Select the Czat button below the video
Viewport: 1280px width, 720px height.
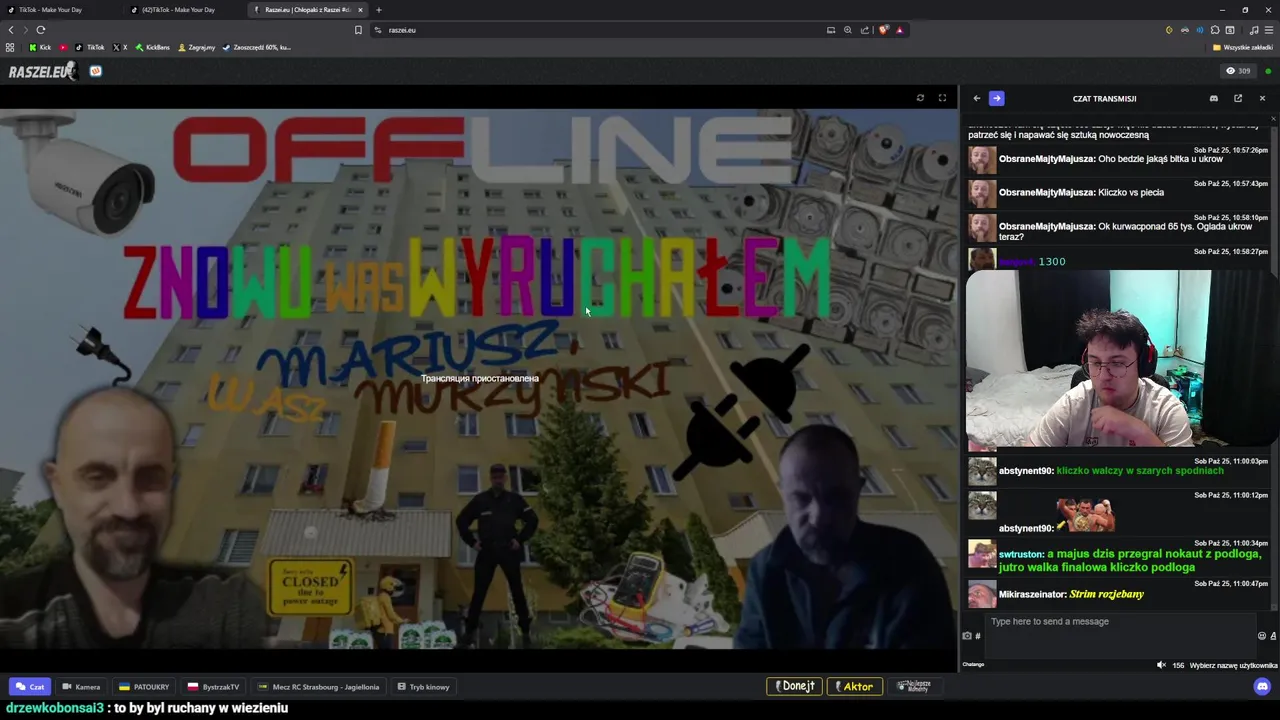tap(30, 687)
